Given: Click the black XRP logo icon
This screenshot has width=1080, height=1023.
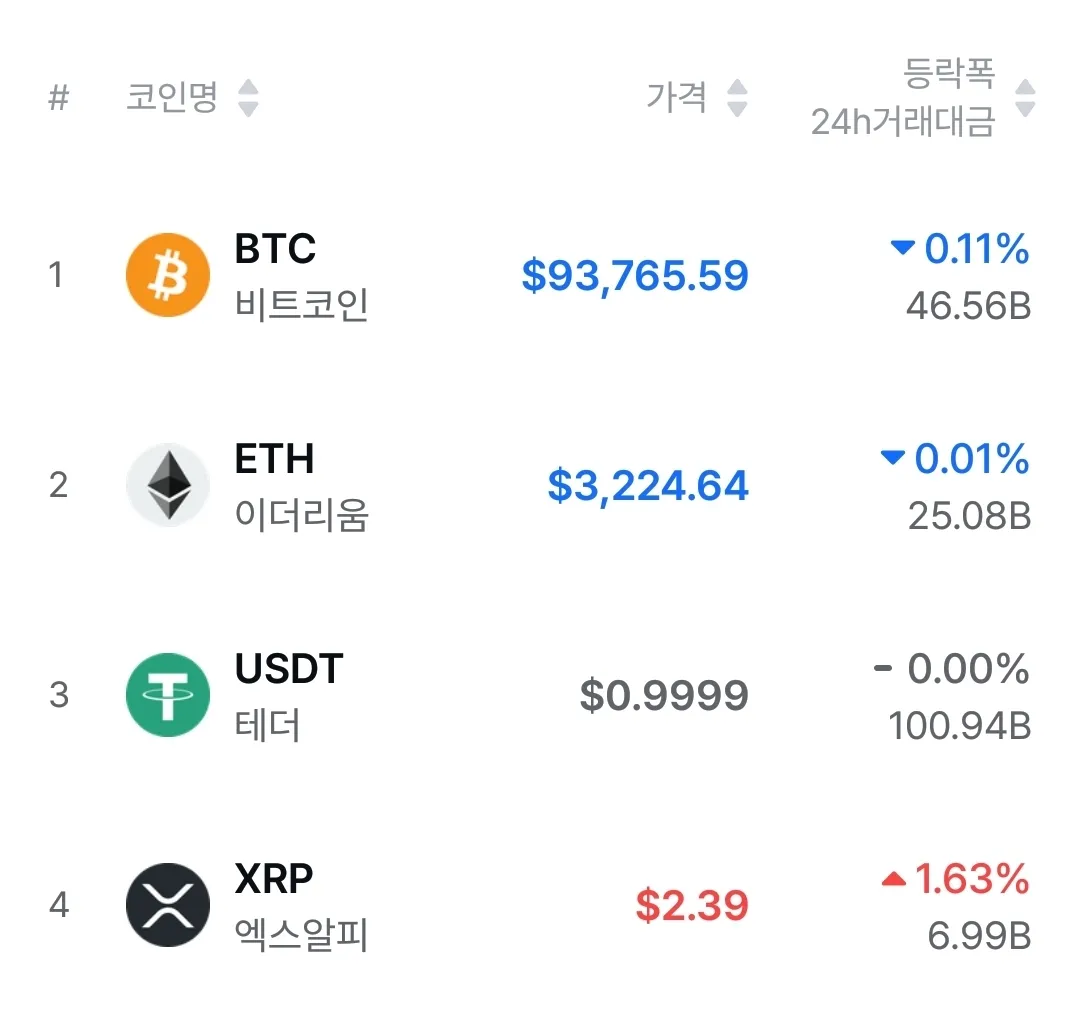Looking at the screenshot, I should [x=168, y=905].
